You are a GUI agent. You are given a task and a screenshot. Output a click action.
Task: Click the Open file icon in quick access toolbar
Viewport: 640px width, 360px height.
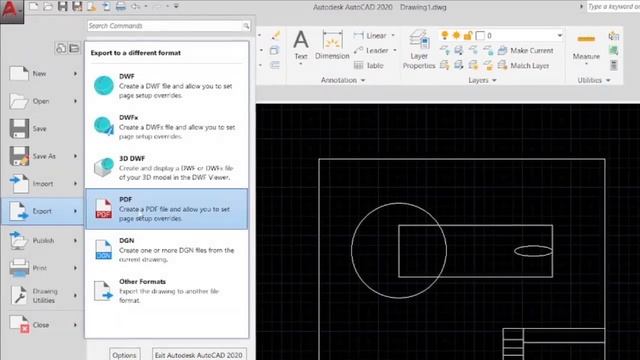(x=48, y=6)
